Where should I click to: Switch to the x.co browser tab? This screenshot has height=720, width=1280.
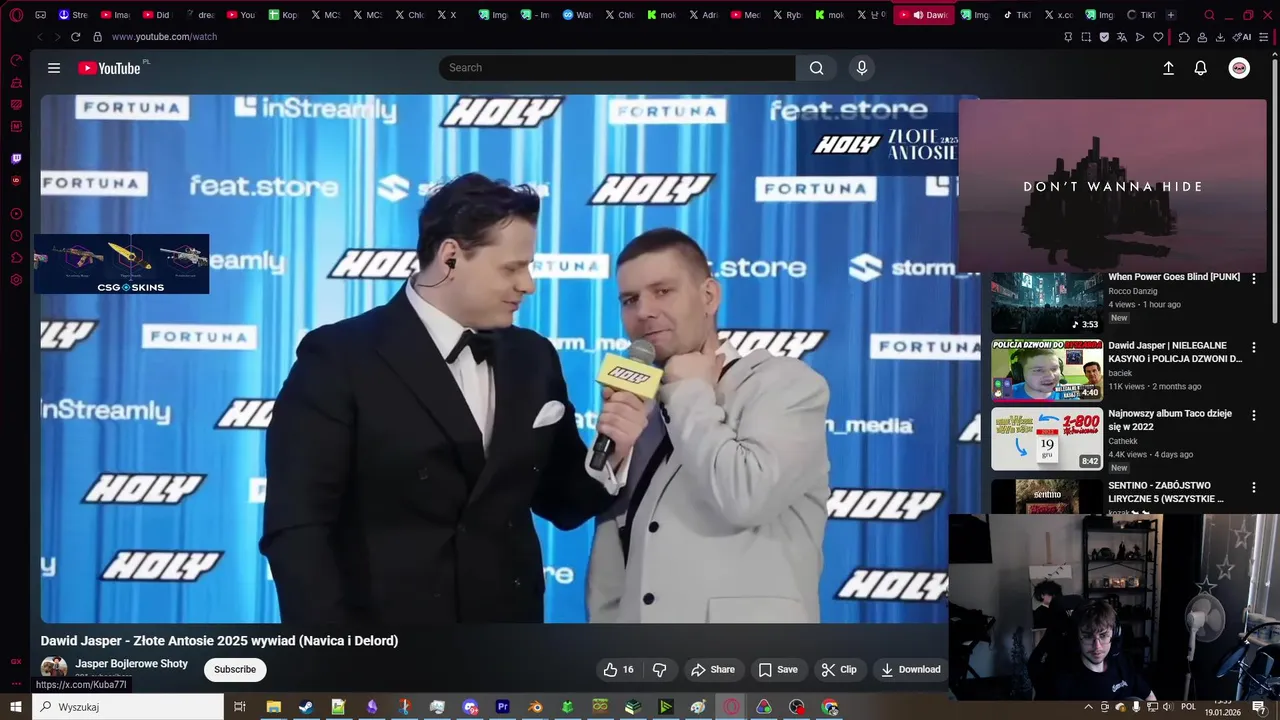pos(1058,15)
